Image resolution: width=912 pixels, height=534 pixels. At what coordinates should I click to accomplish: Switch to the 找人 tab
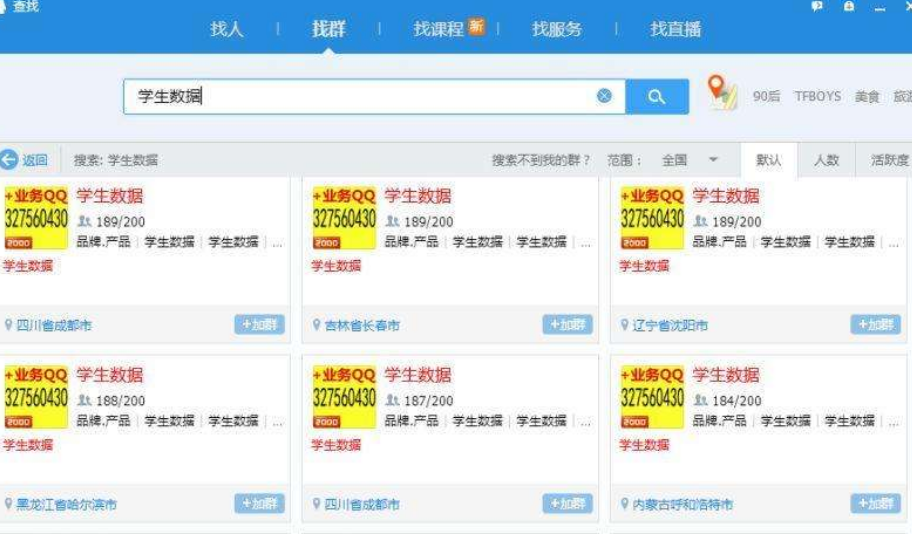pyautogui.click(x=226, y=29)
